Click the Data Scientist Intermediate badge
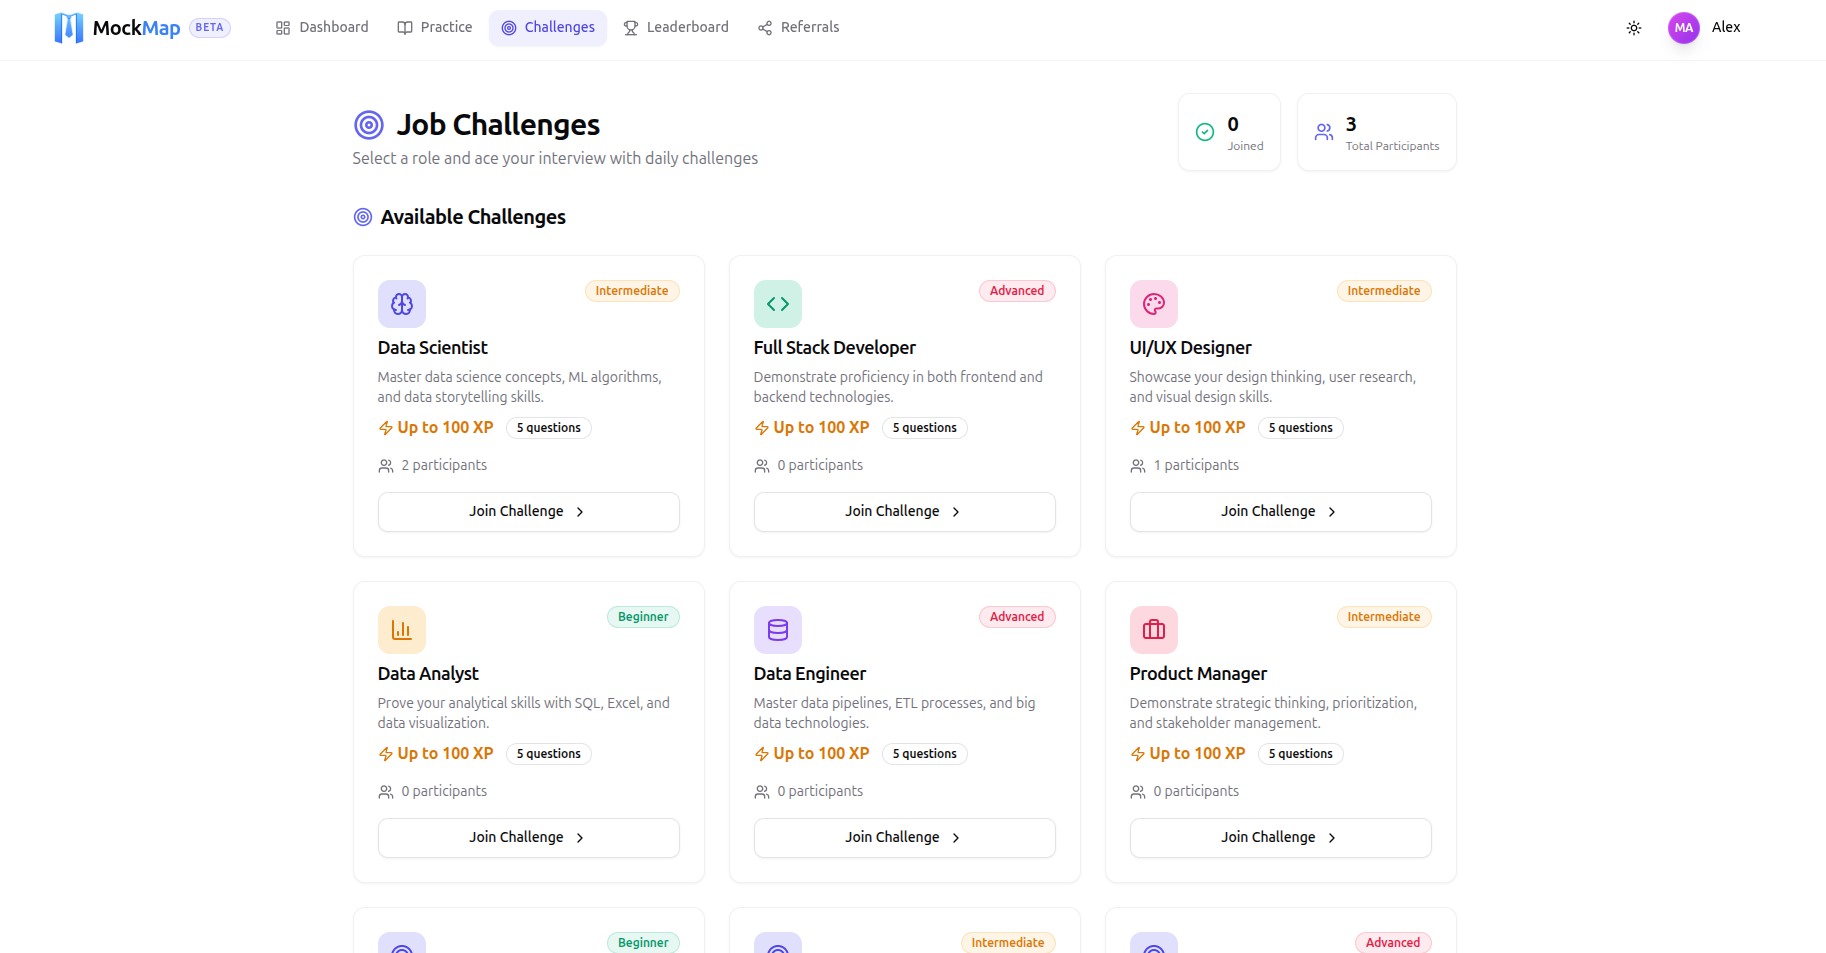This screenshot has height=953, width=1826. pos(632,291)
